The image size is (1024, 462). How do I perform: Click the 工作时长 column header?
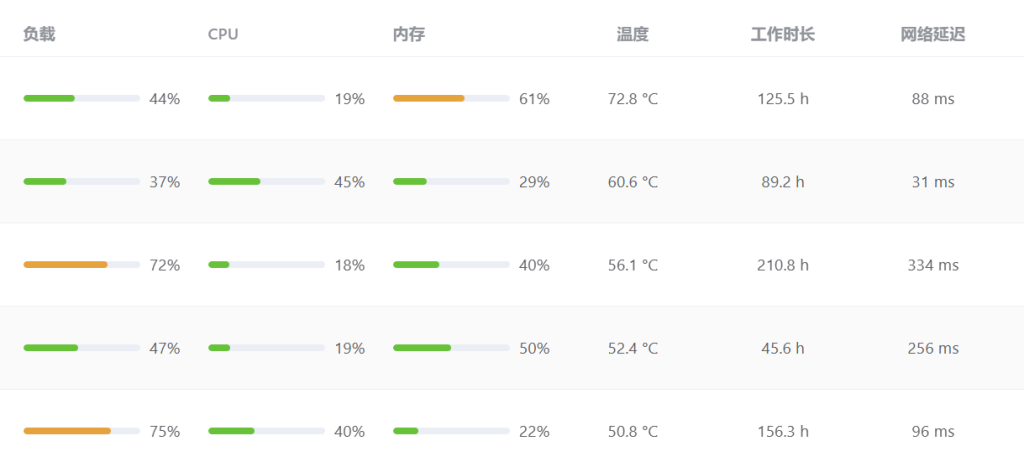[782, 34]
